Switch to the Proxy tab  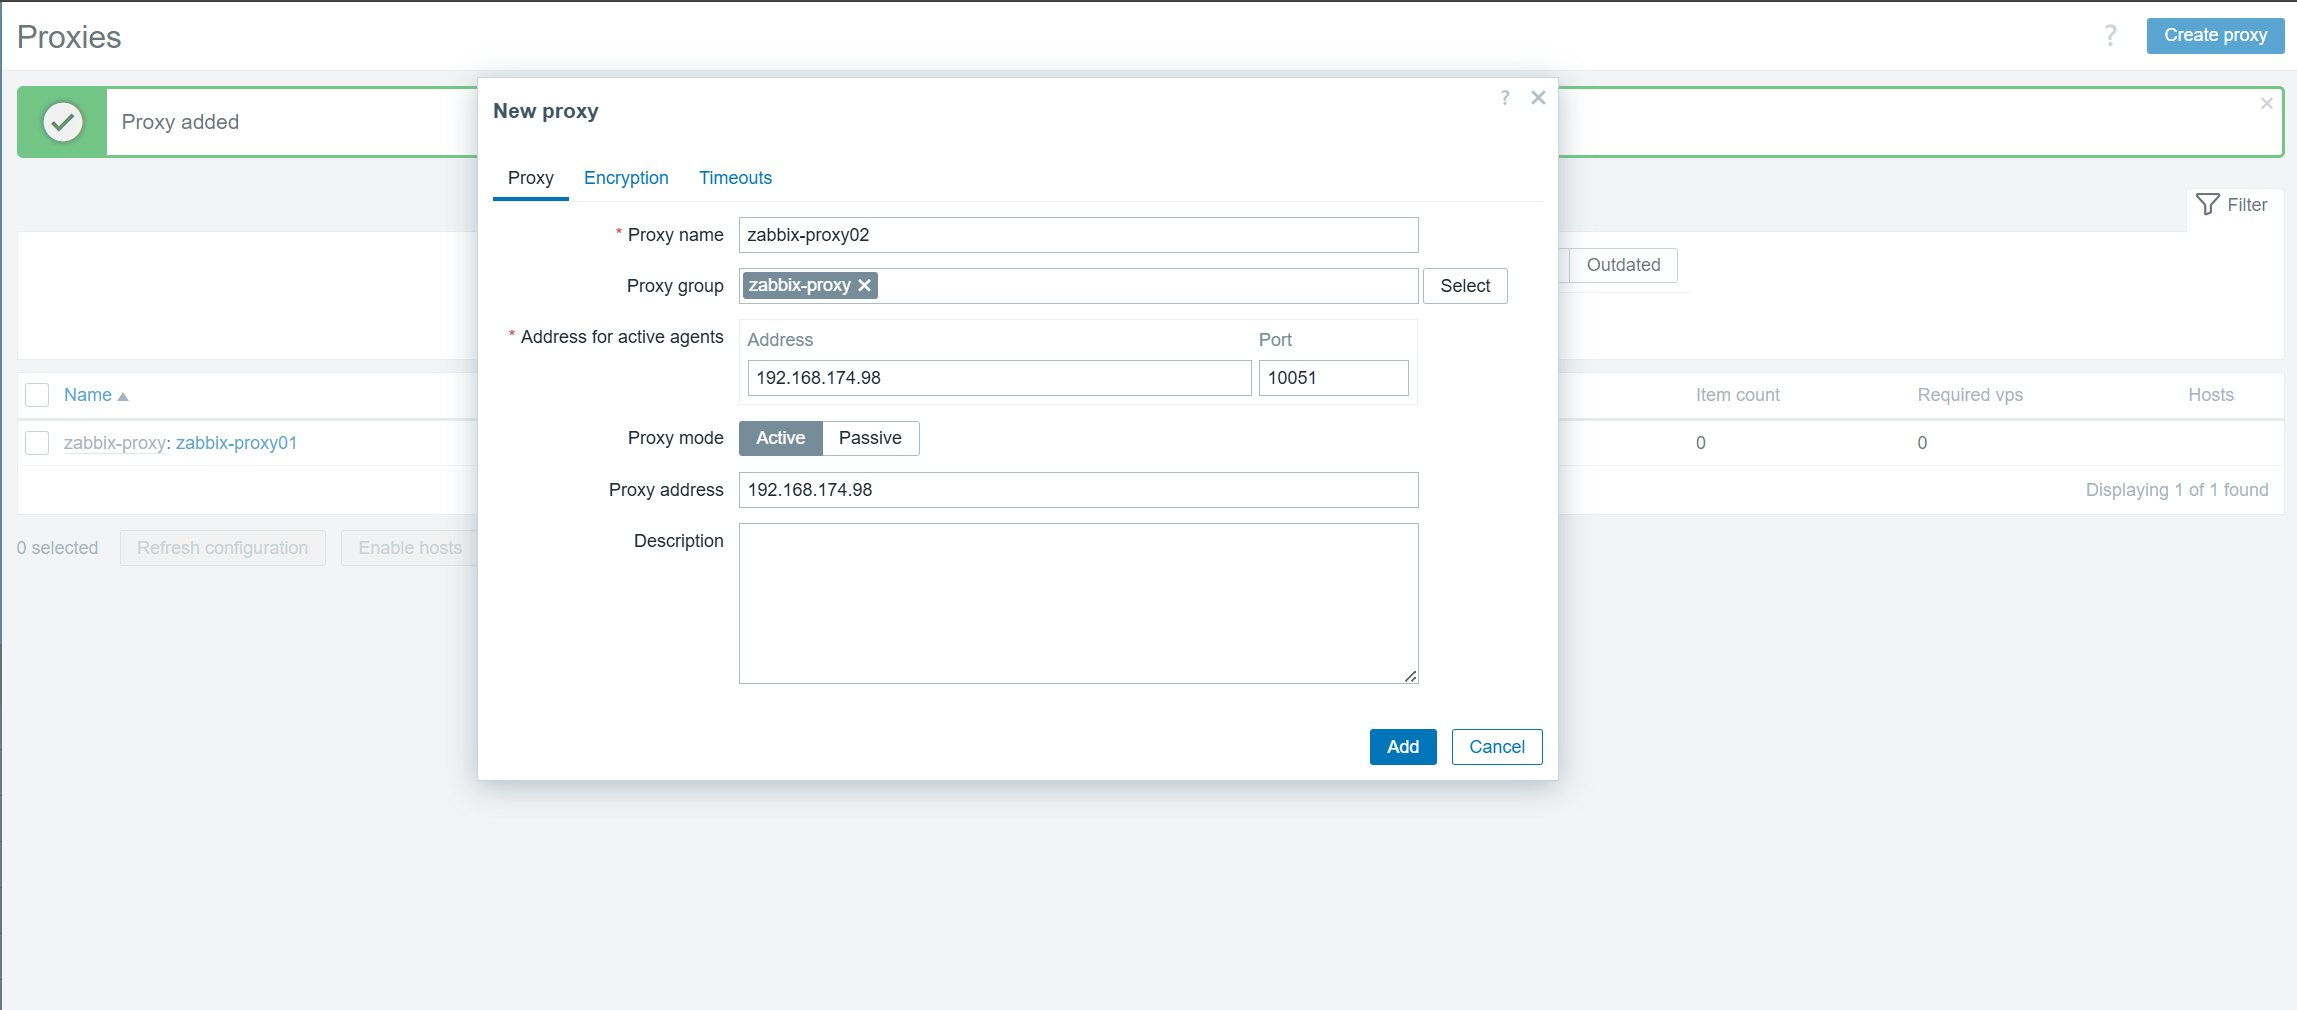530,178
